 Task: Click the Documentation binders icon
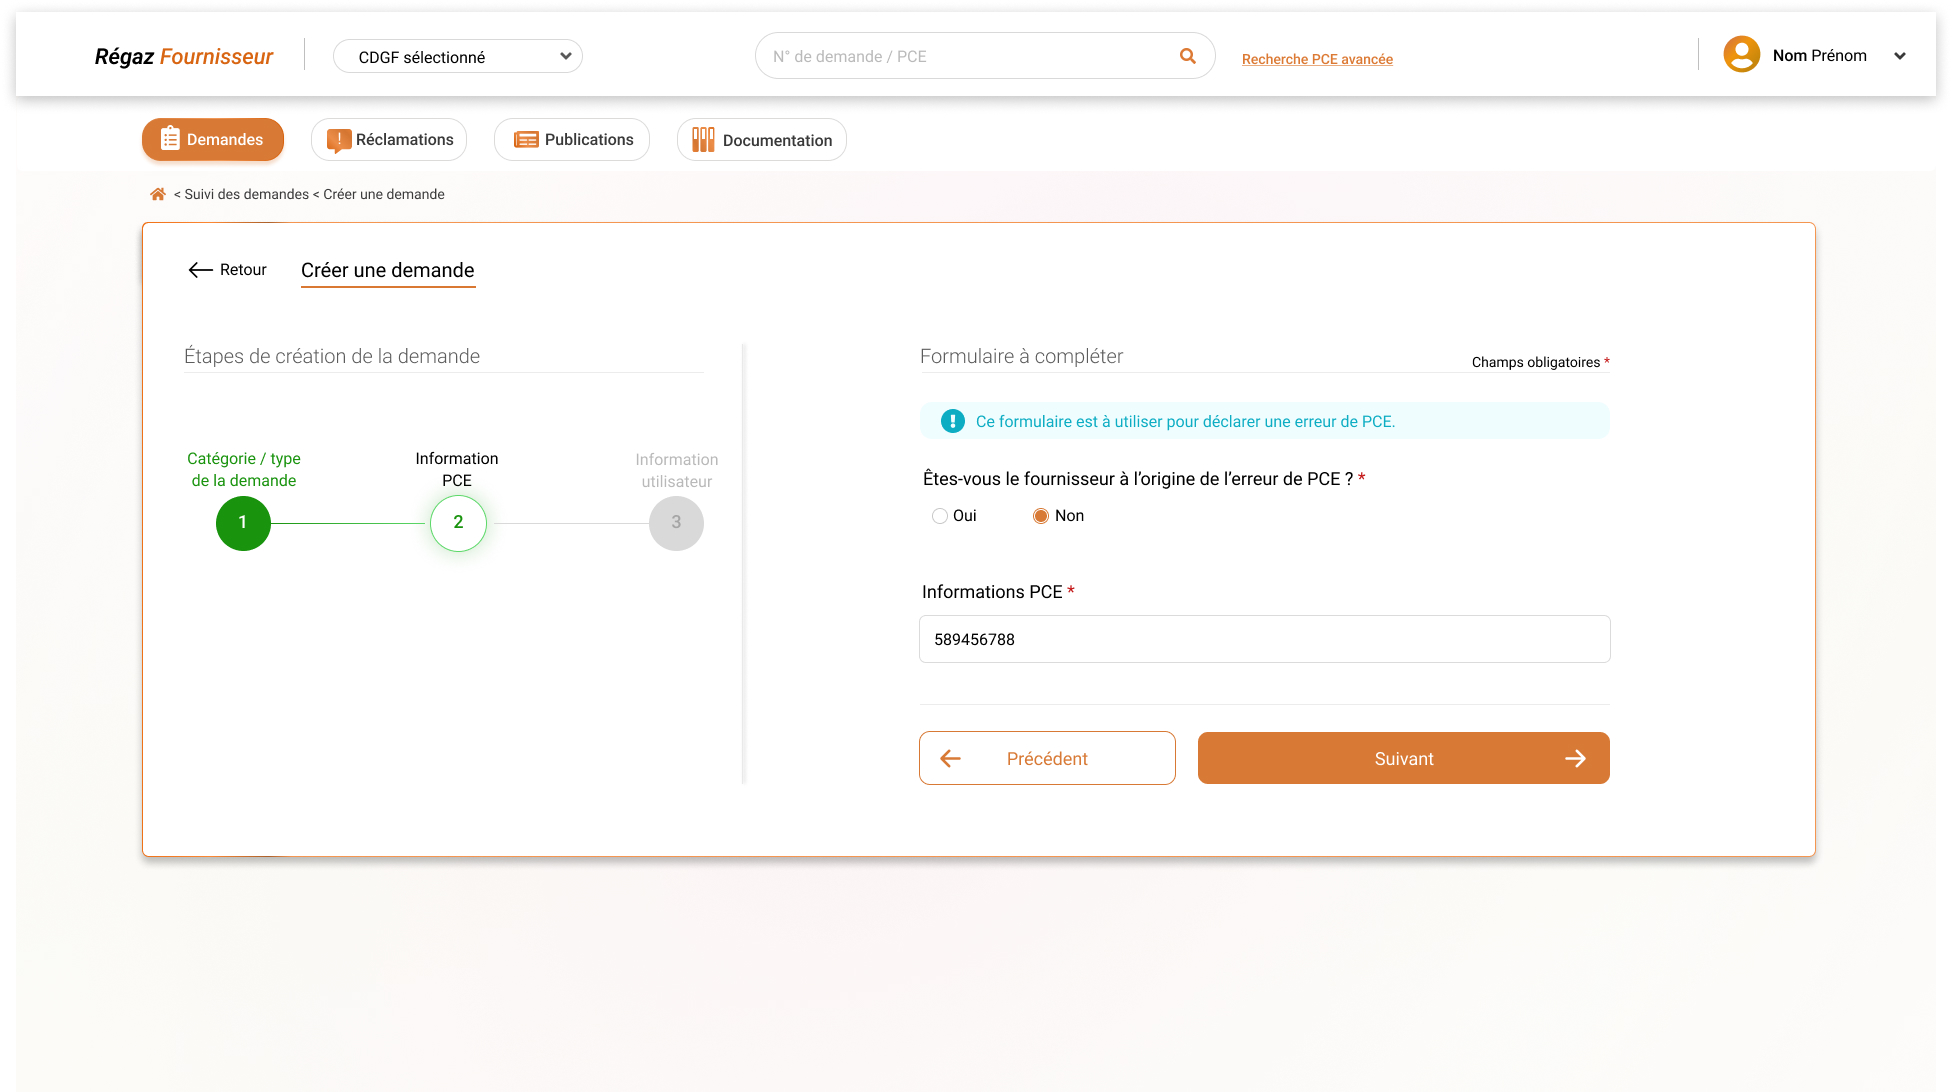(703, 140)
